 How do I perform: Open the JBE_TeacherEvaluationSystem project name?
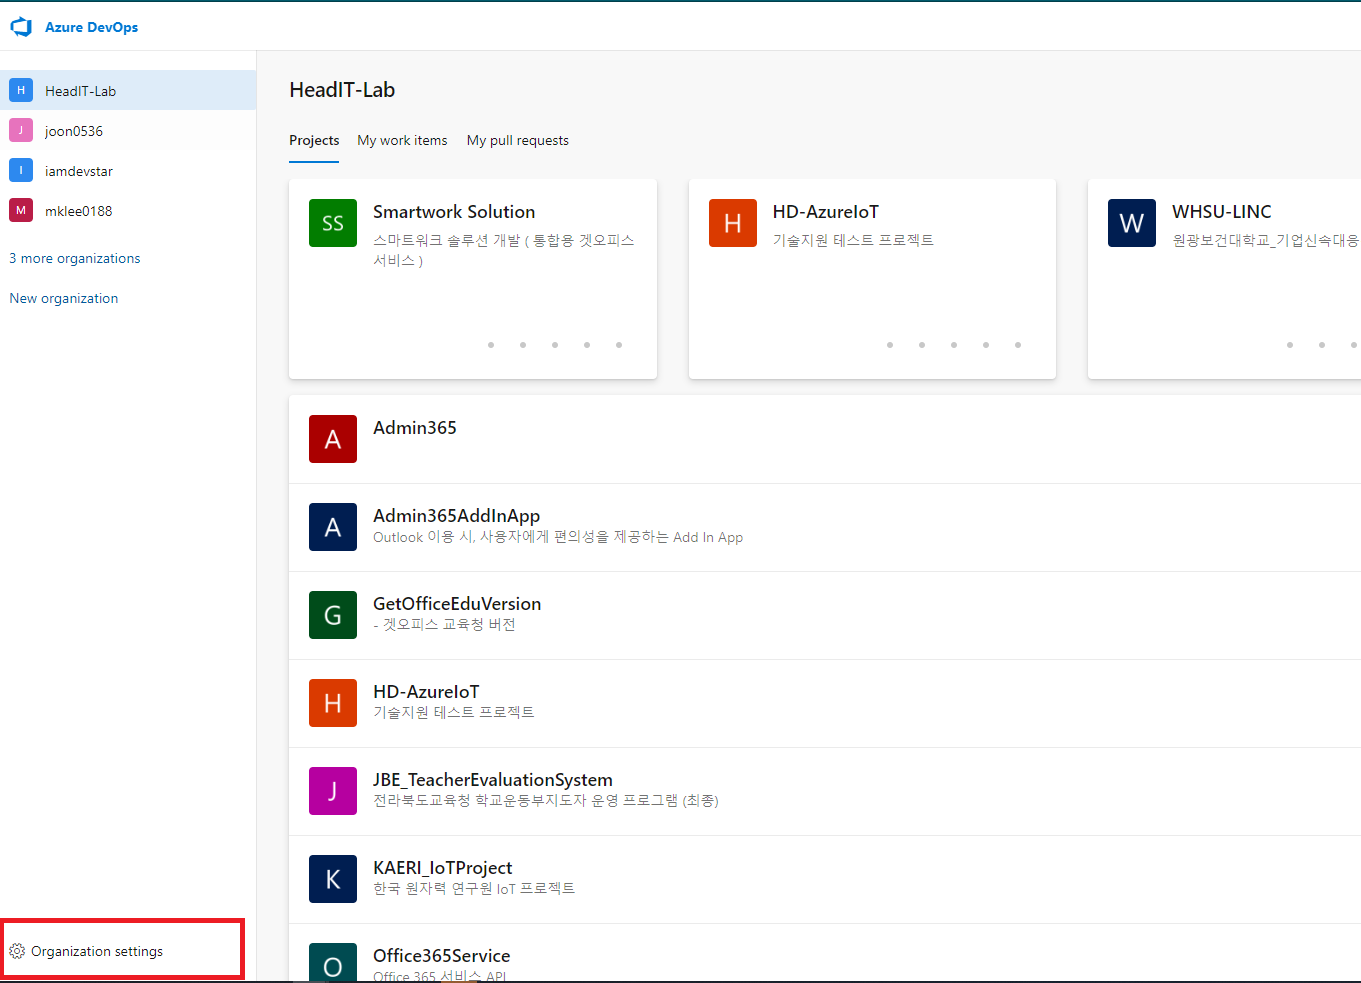pyautogui.click(x=493, y=780)
